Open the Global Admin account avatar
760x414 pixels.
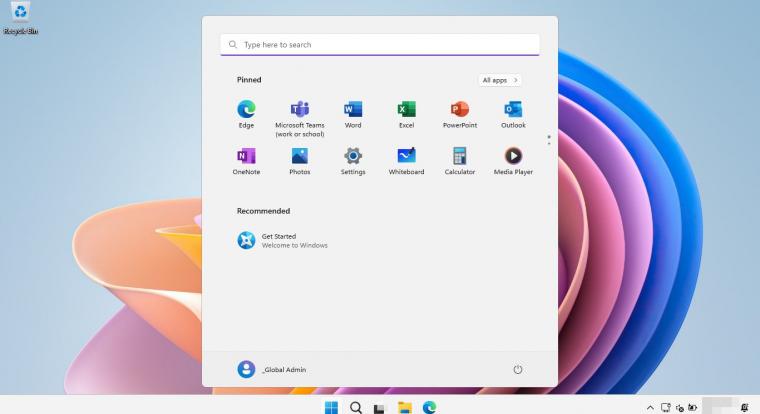[x=246, y=369]
